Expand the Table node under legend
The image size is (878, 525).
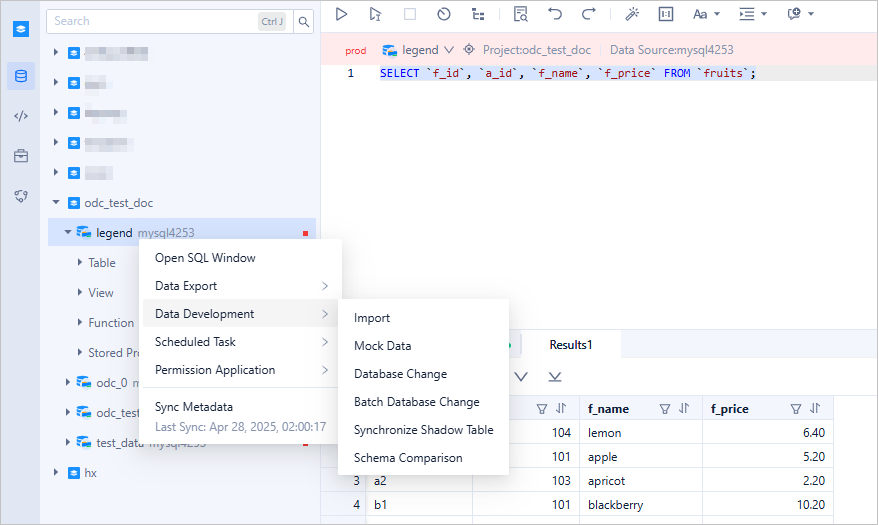[80, 263]
